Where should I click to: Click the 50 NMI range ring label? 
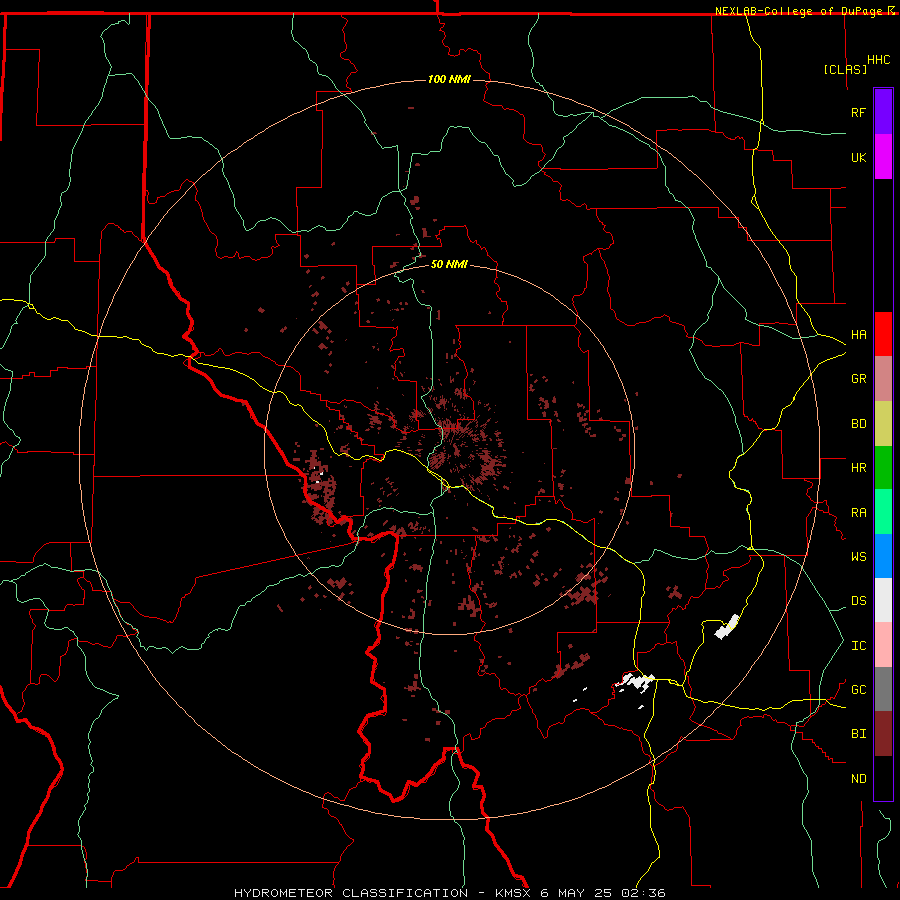pos(449,264)
